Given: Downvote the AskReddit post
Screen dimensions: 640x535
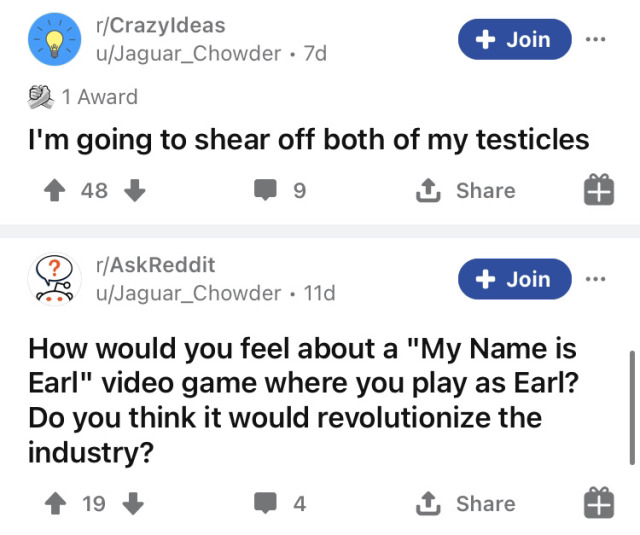Looking at the screenshot, I should pyautogui.click(x=133, y=503).
